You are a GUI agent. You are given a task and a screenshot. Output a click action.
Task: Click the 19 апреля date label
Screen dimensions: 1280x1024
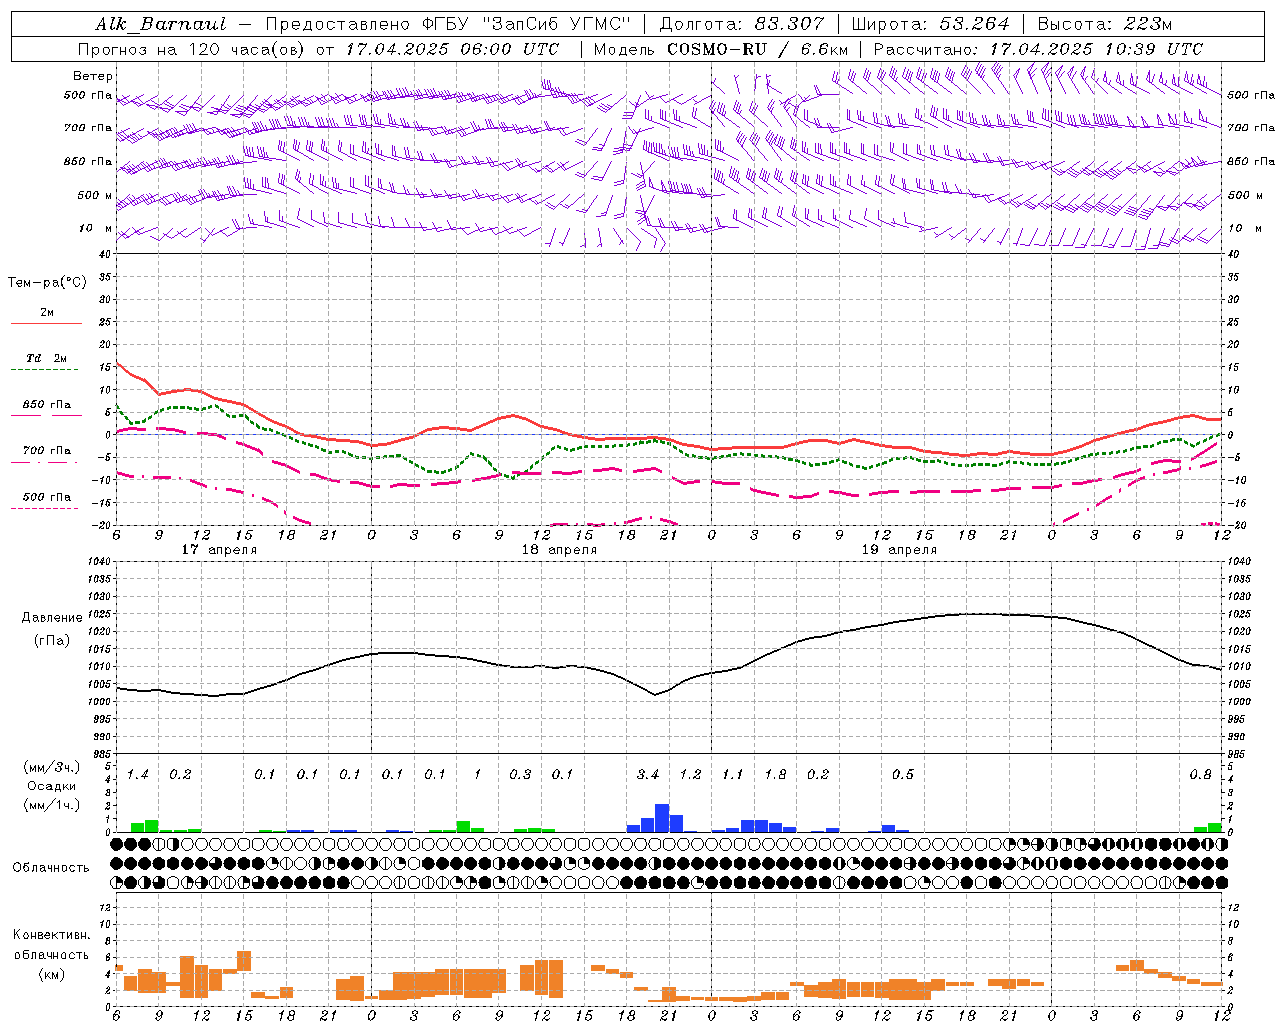(899, 550)
